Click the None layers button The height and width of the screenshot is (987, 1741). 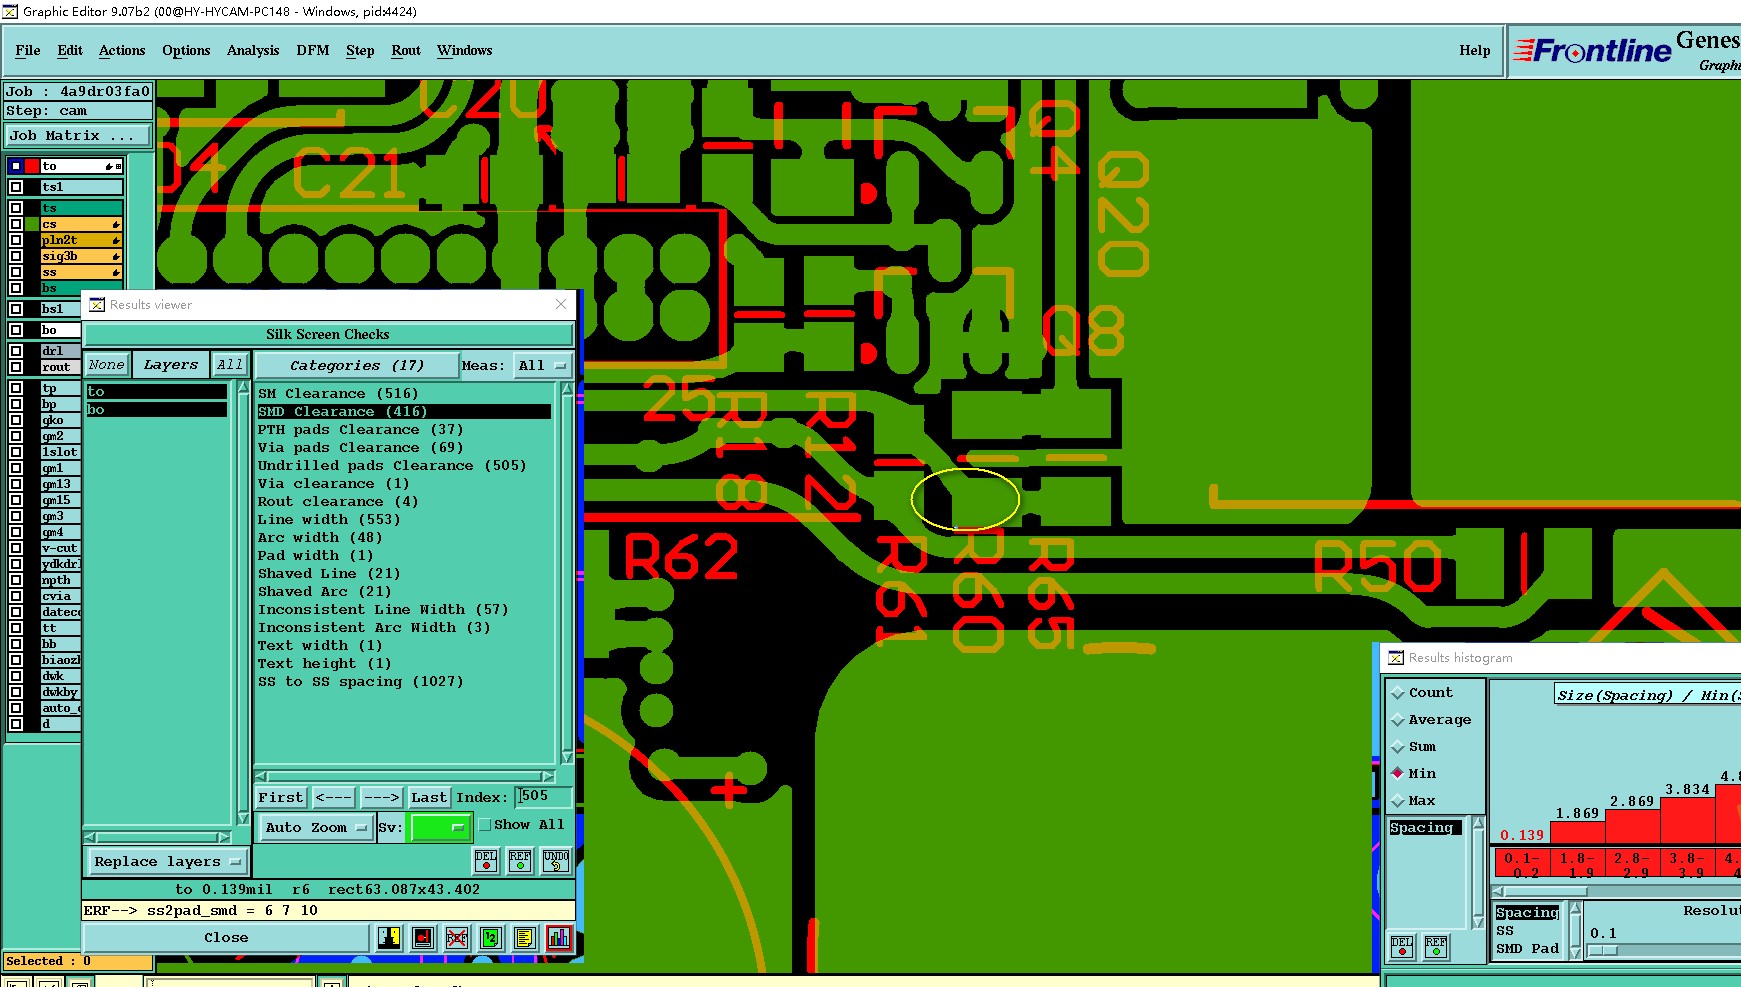click(x=106, y=365)
